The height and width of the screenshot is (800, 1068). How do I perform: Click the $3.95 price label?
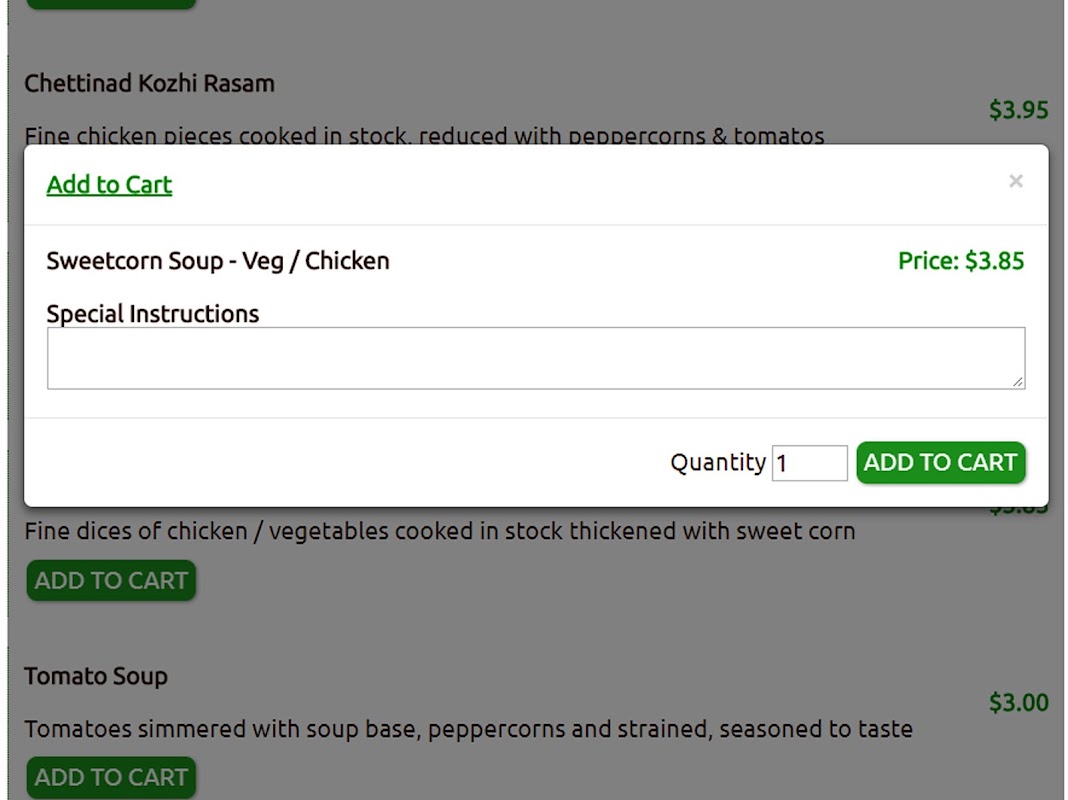tap(1018, 110)
